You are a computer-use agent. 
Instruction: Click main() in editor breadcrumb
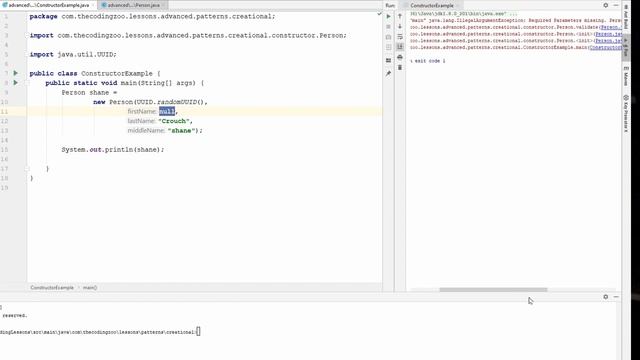[90, 288]
